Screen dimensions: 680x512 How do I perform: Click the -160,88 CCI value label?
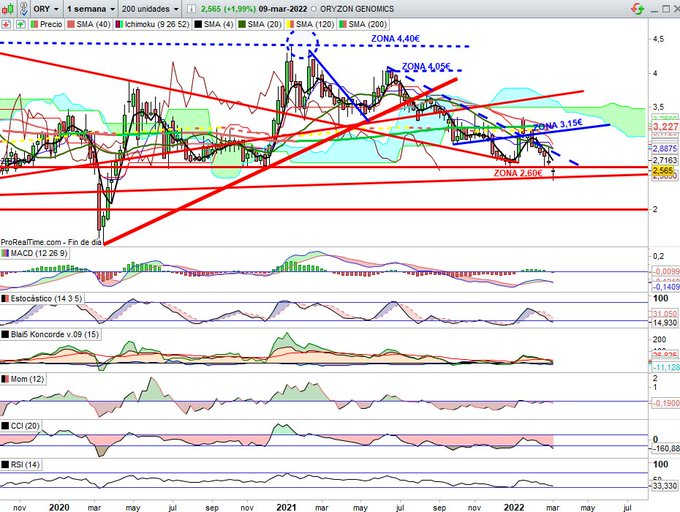click(666, 449)
